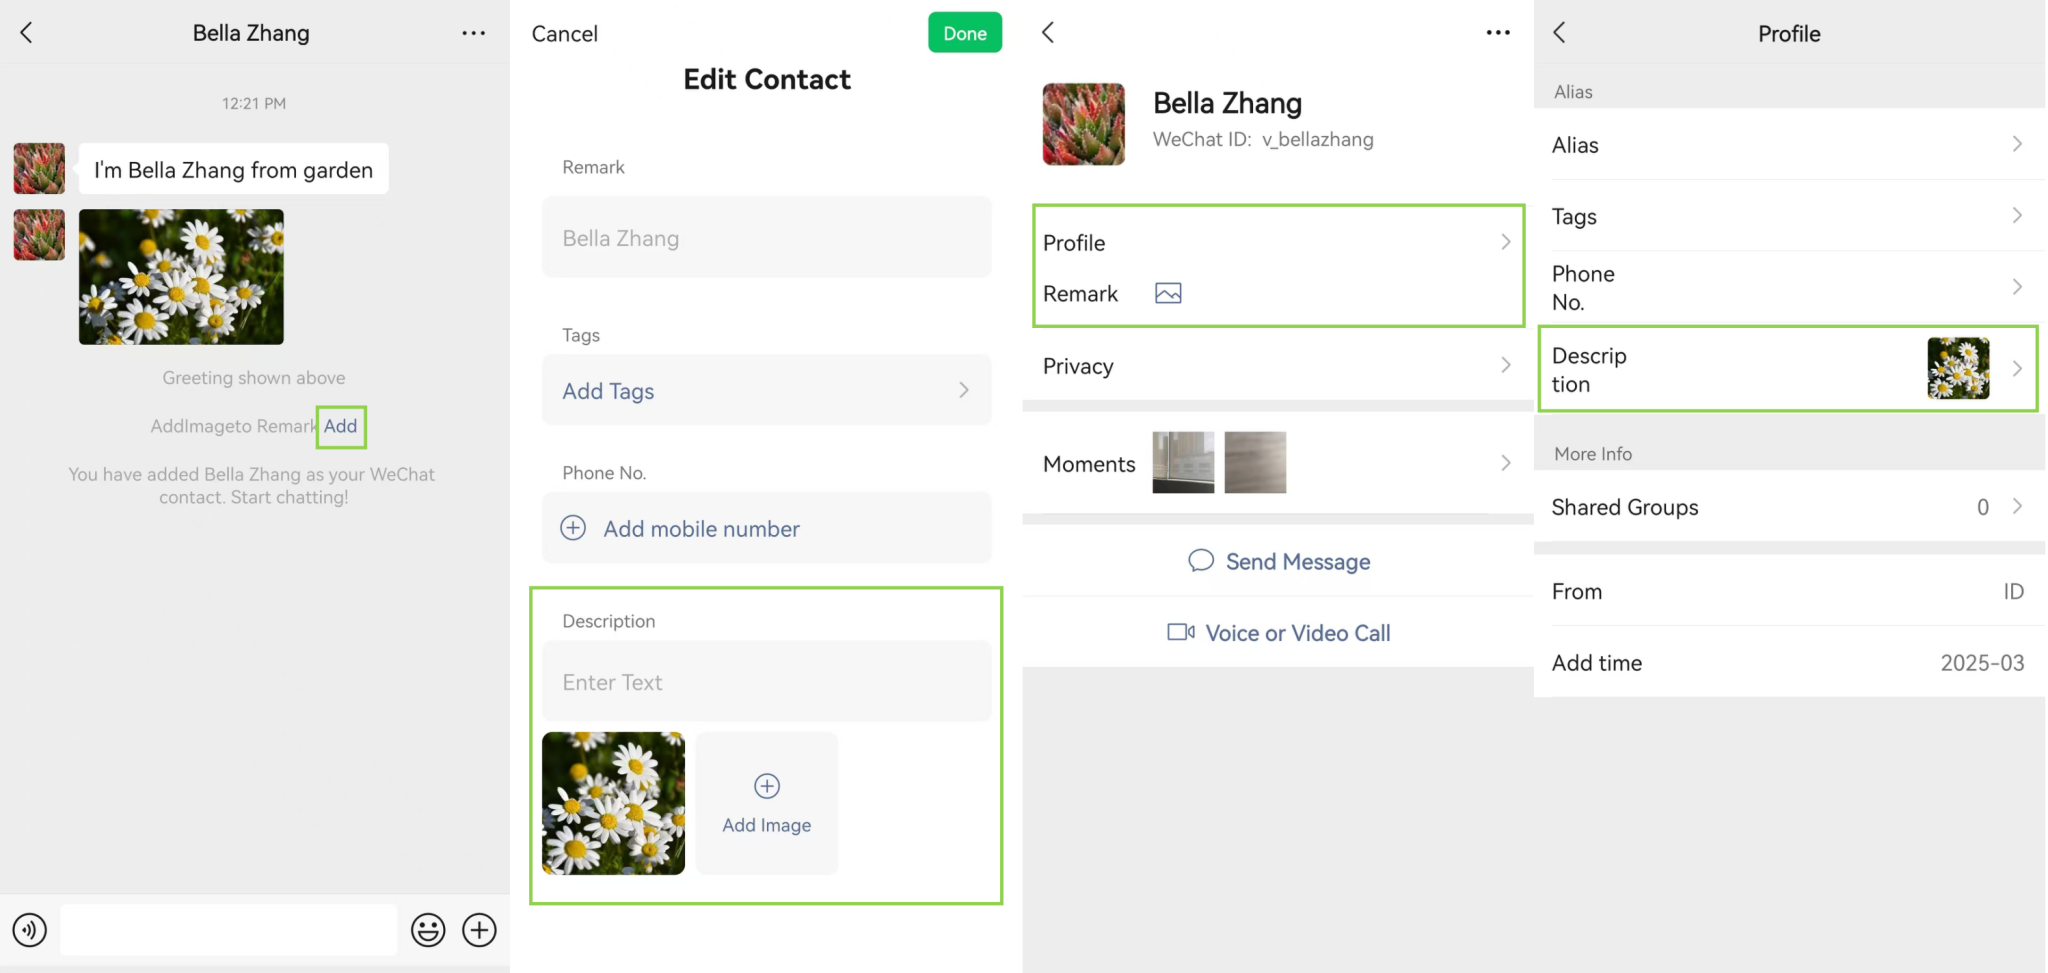
Task: Open the Privacy settings chevron
Action: pyautogui.click(x=1505, y=366)
